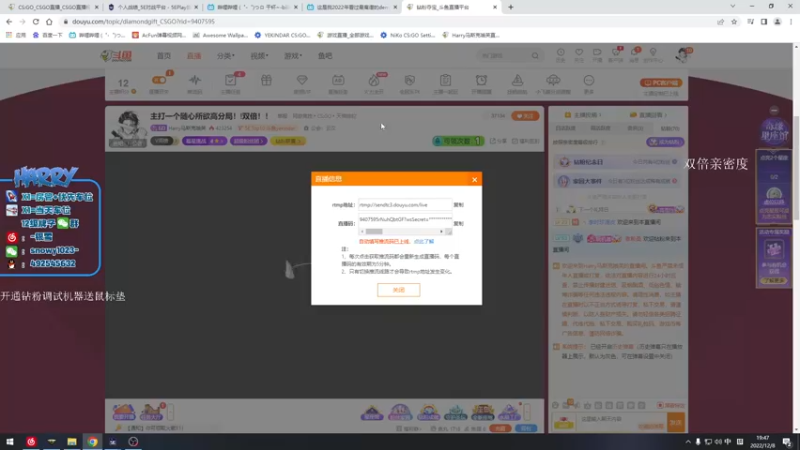Open the Windows Start menu
The width and height of the screenshot is (800, 450).
tap(10, 442)
